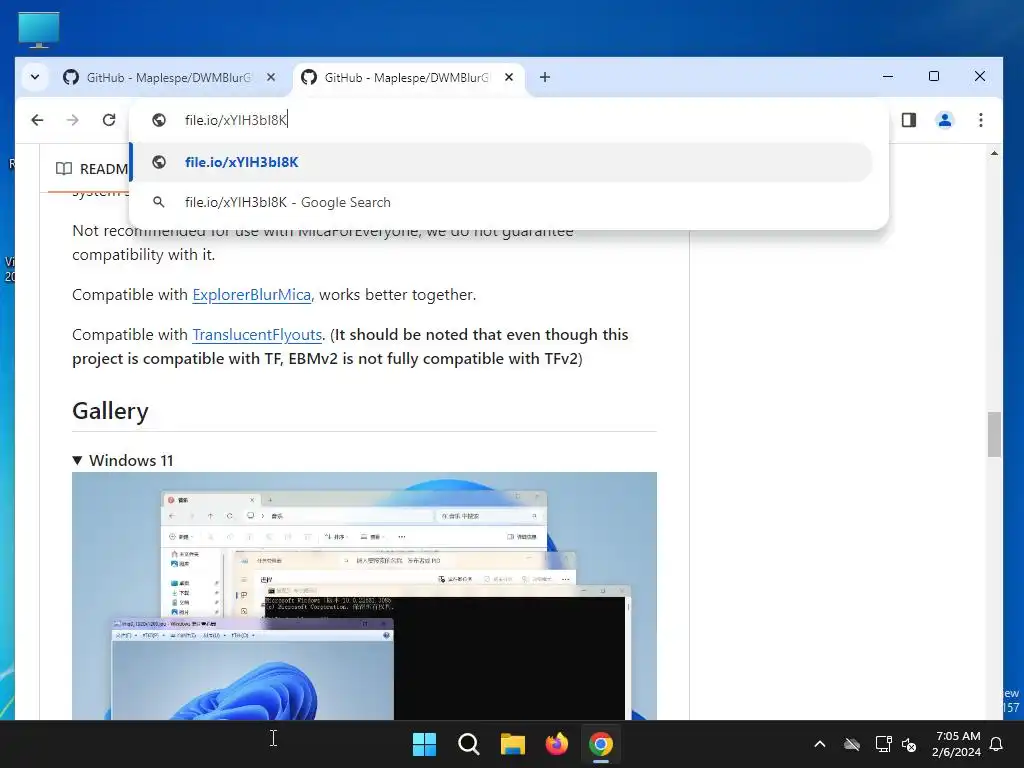
Task: Open the network tray icon
Action: (883, 744)
